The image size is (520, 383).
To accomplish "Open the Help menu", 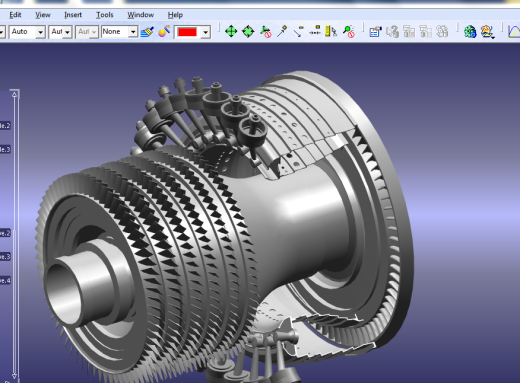I will [x=175, y=15].
